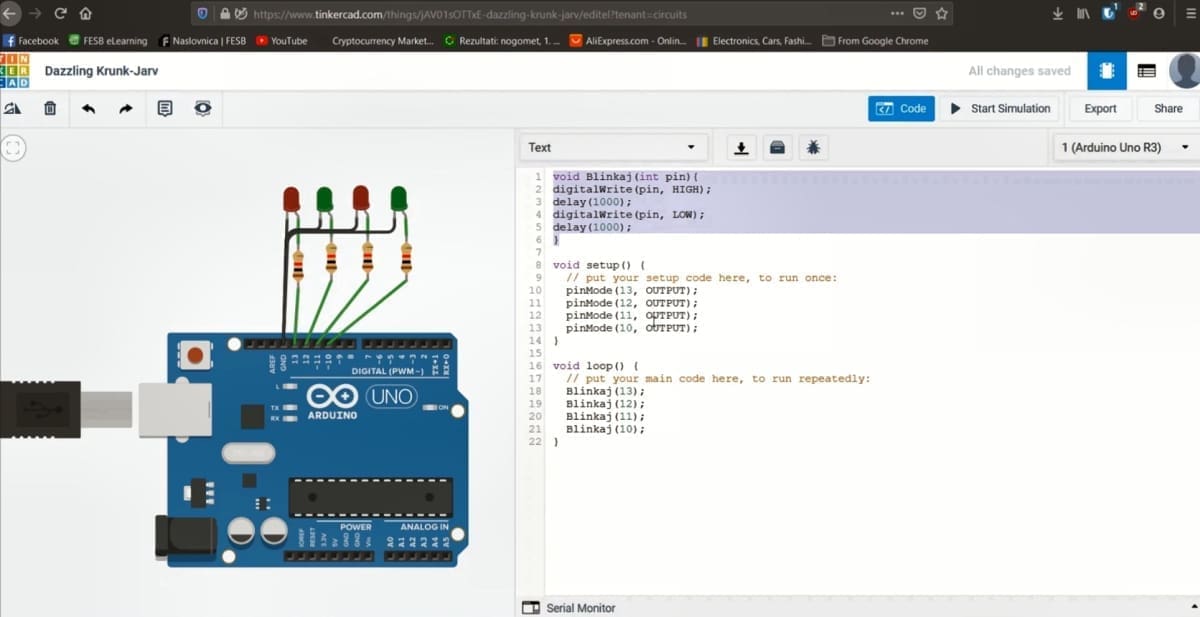Open the FESB eLearning bookmark

(x=107, y=41)
